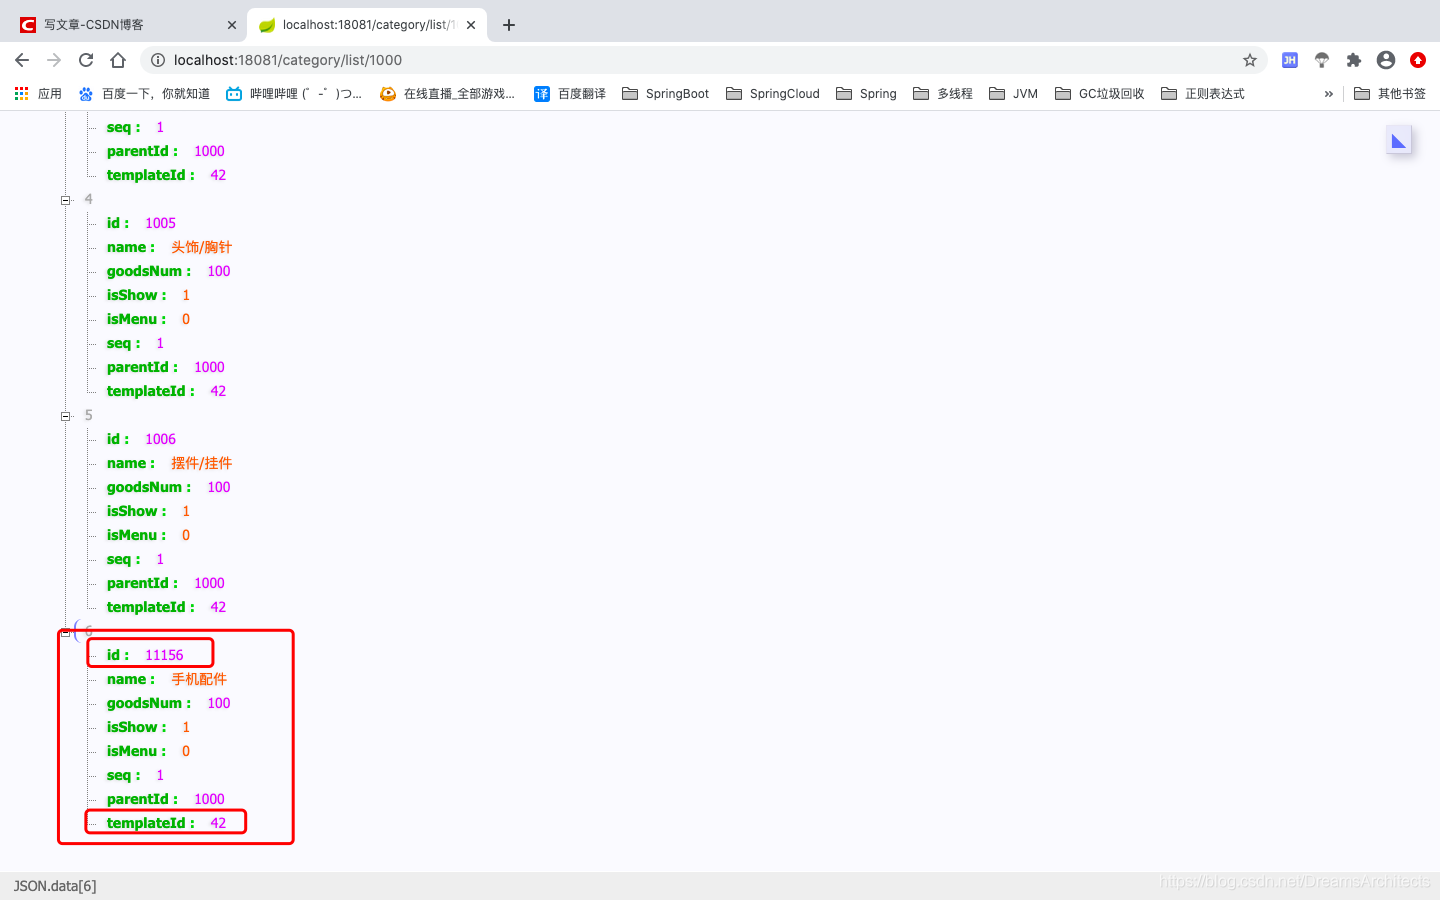Close the localhost:18081 tab

[x=471, y=25]
